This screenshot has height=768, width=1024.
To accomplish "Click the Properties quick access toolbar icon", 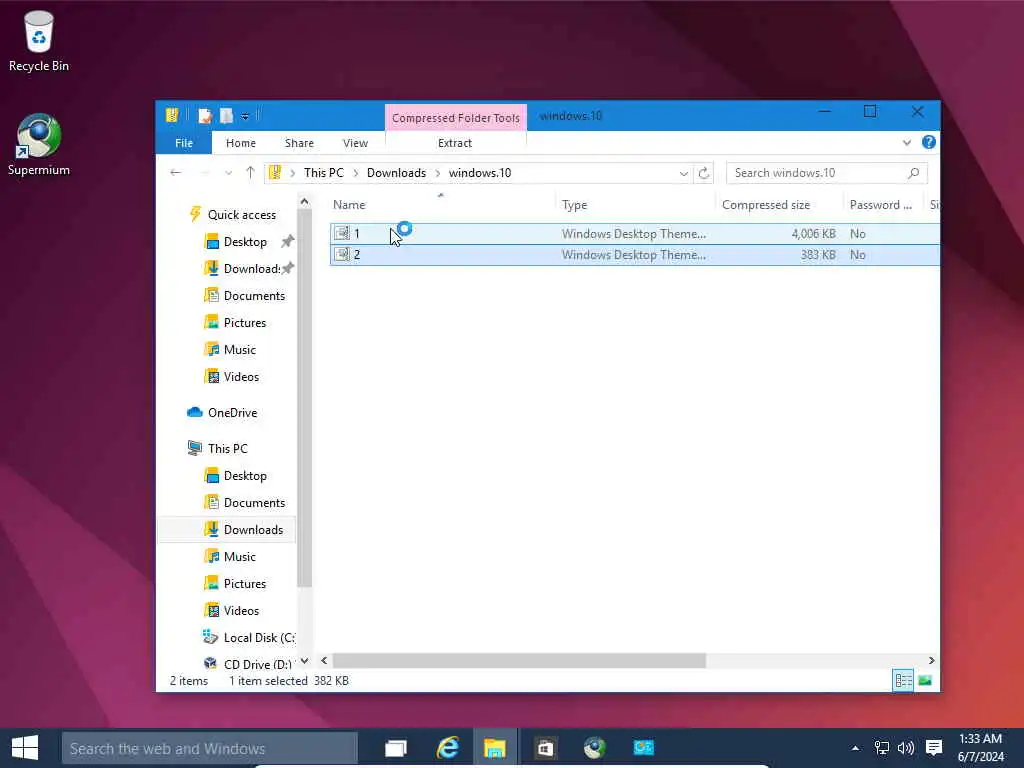I will [x=205, y=116].
